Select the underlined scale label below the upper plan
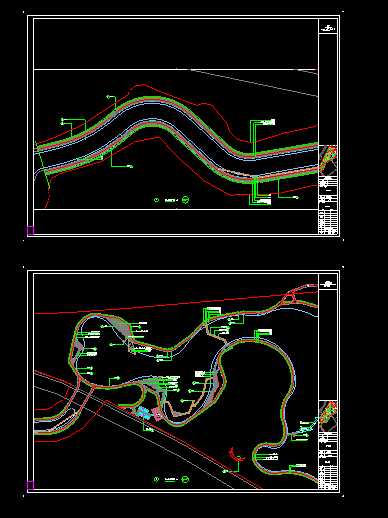Image resolution: width=388 pixels, height=518 pixels. coord(171,200)
